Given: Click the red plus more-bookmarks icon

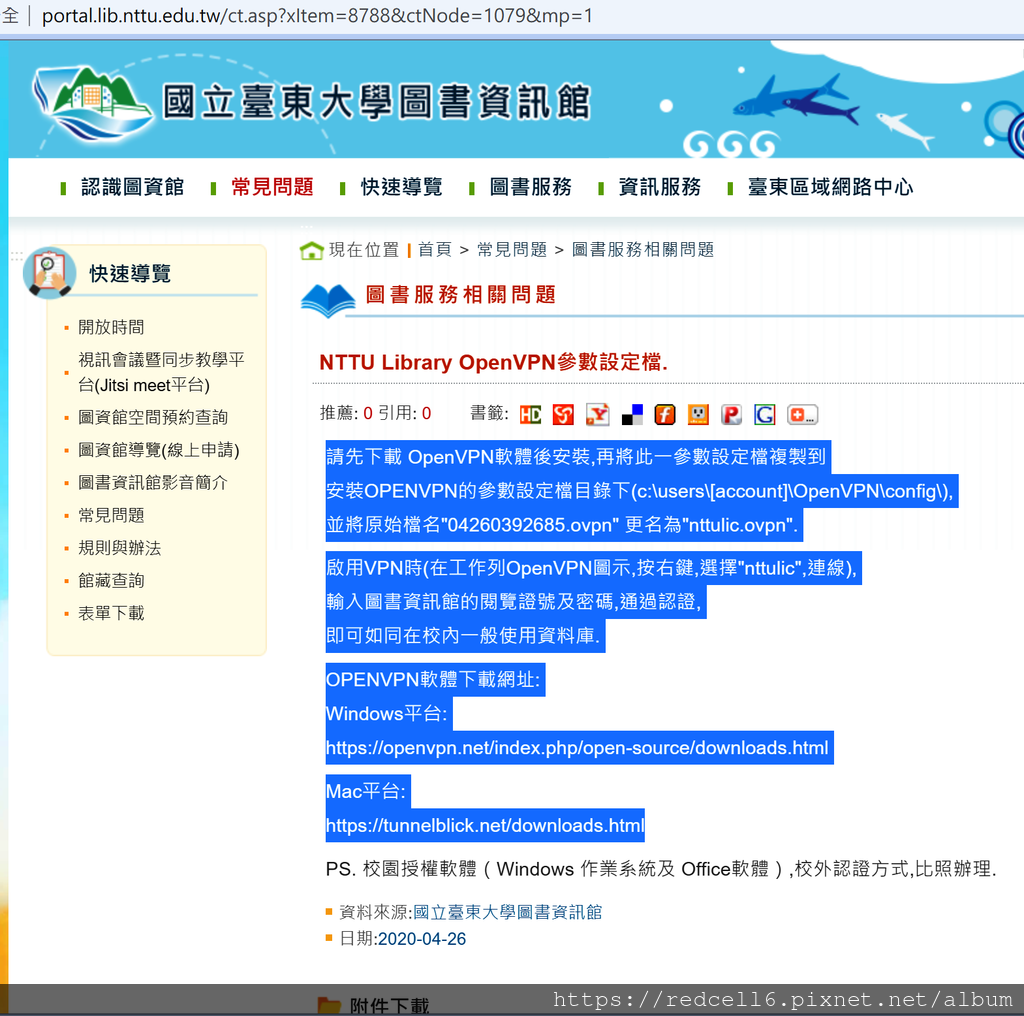Looking at the screenshot, I should pos(803,415).
